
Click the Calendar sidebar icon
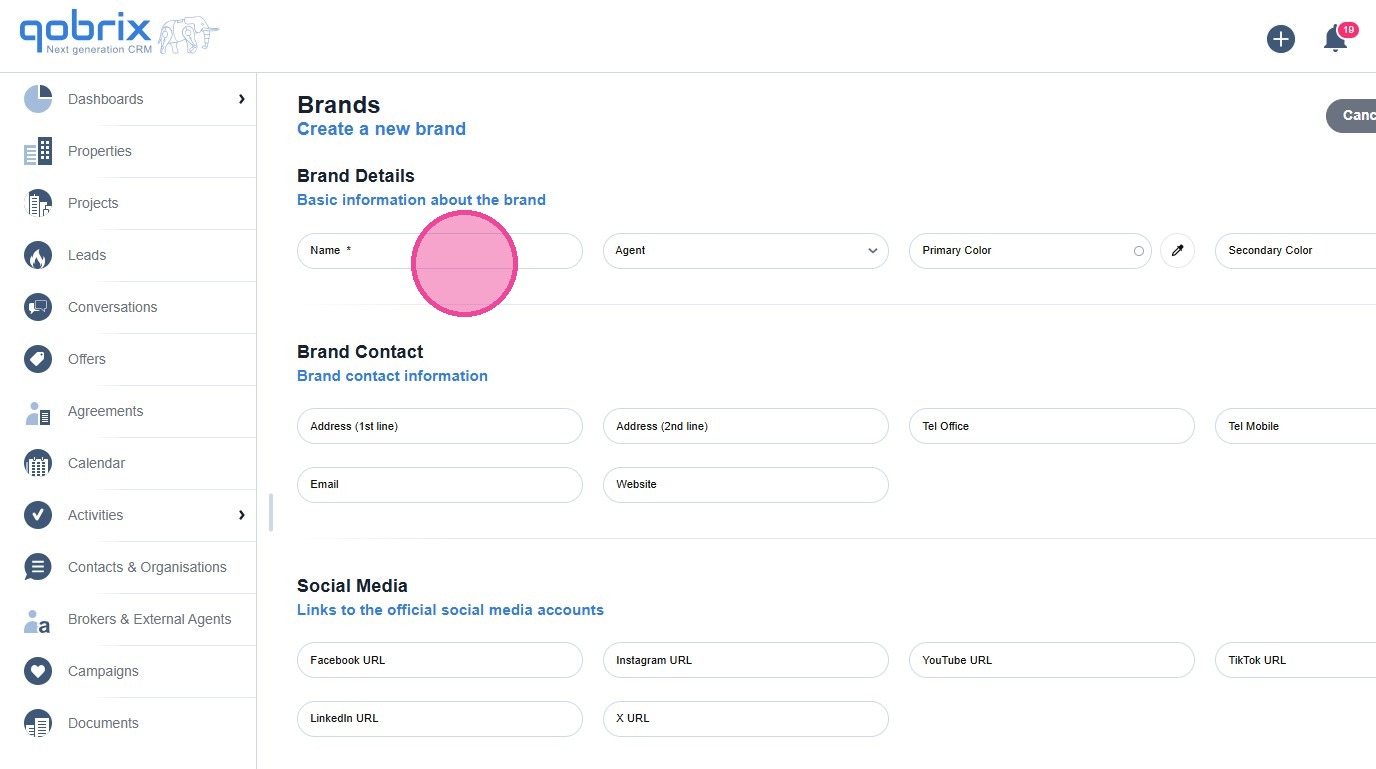tap(38, 463)
